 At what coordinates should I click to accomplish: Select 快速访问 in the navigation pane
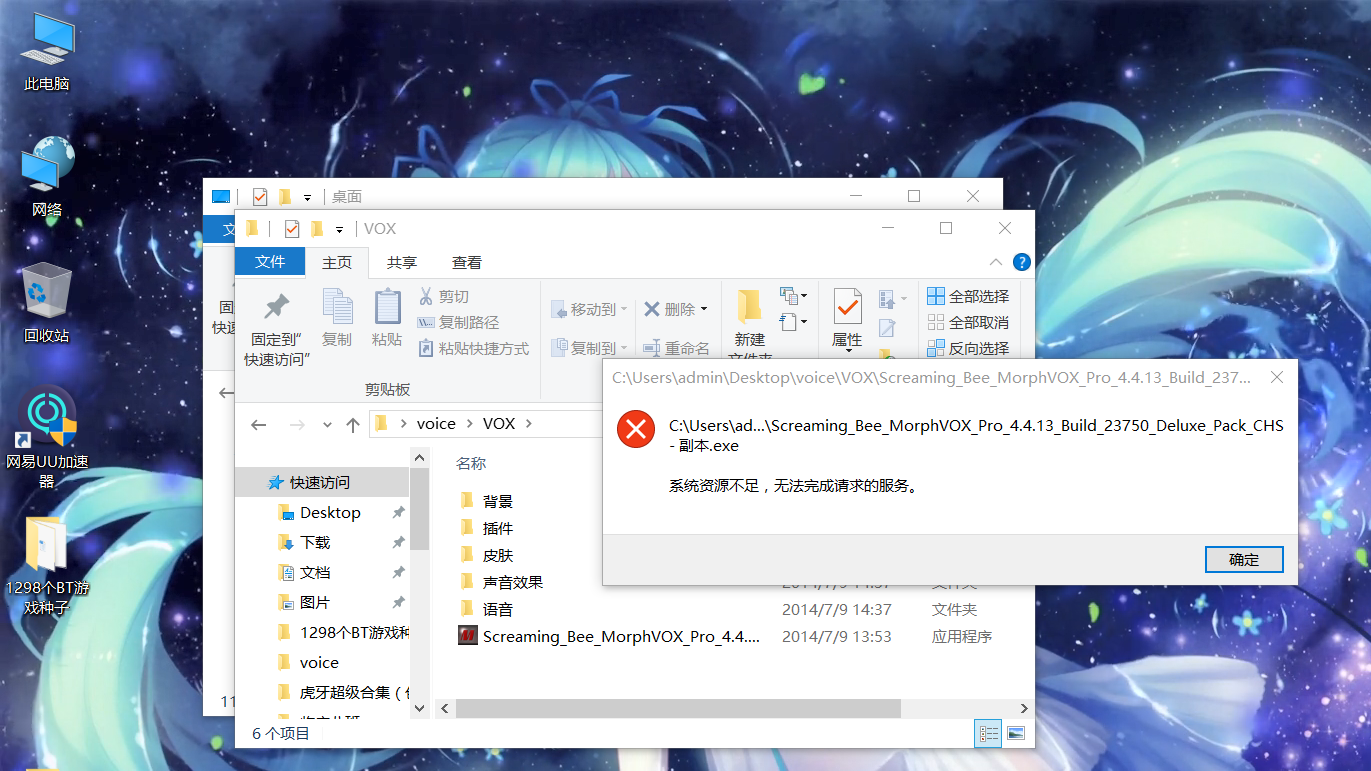click(x=322, y=482)
